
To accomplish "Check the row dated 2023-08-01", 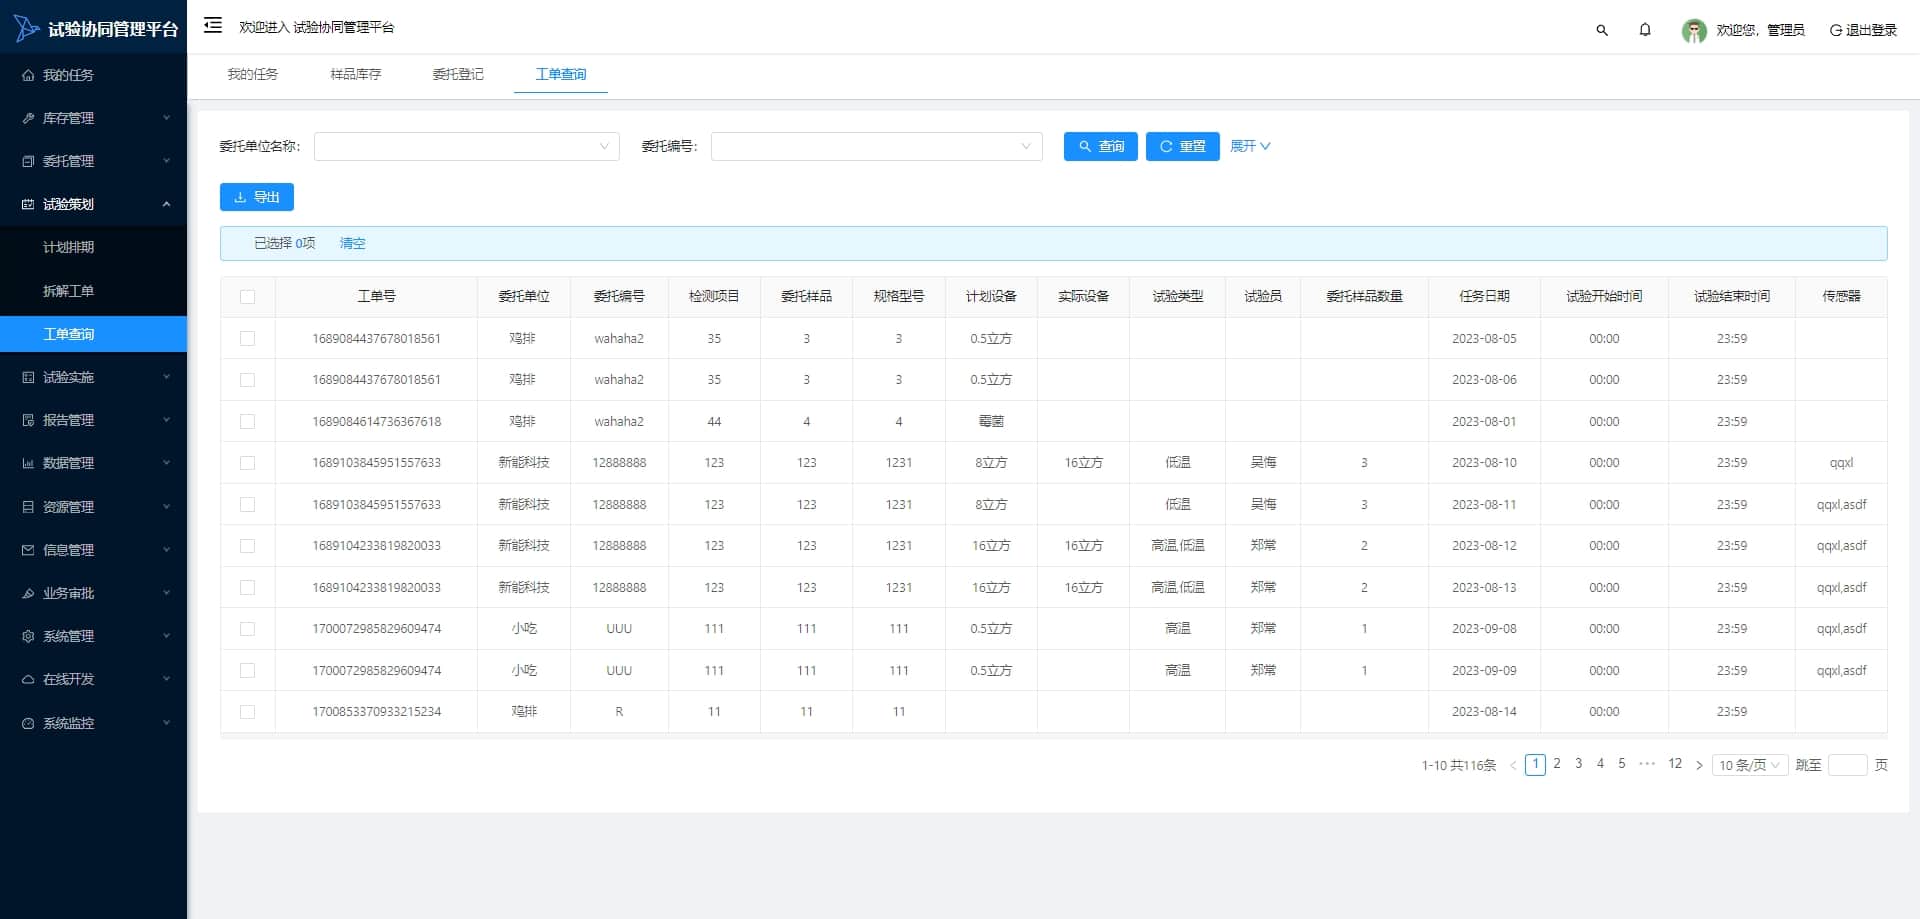I will tap(248, 422).
